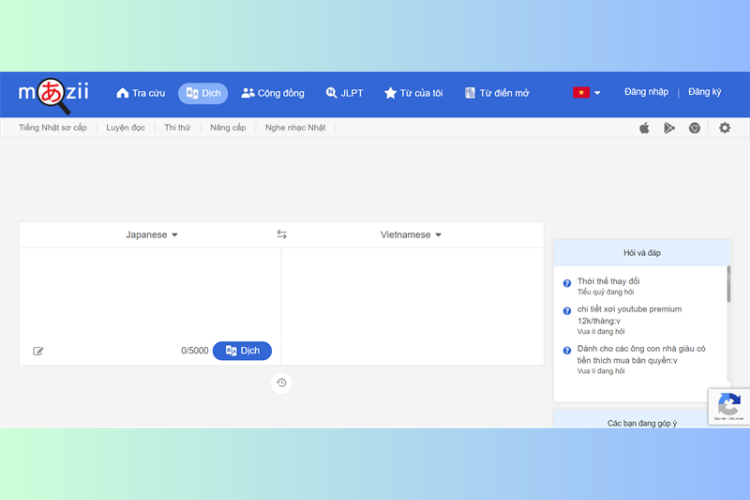The height and width of the screenshot is (500, 750).
Task: Click the people icon beside Cộng đồng
Action: pos(248,93)
